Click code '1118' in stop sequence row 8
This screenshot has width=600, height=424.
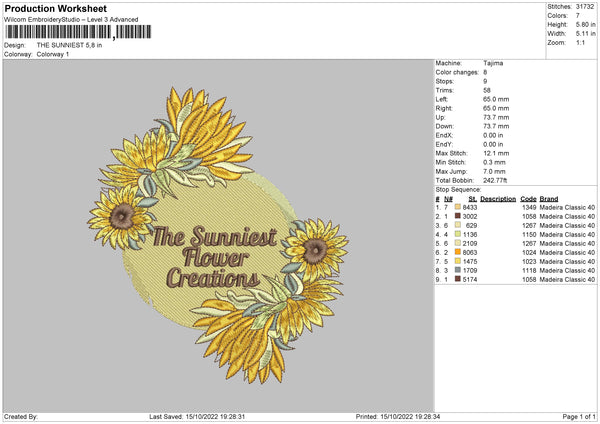(529, 271)
